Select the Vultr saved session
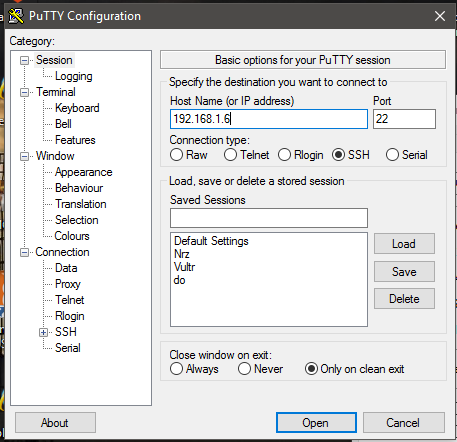457x442 pixels. 184,267
